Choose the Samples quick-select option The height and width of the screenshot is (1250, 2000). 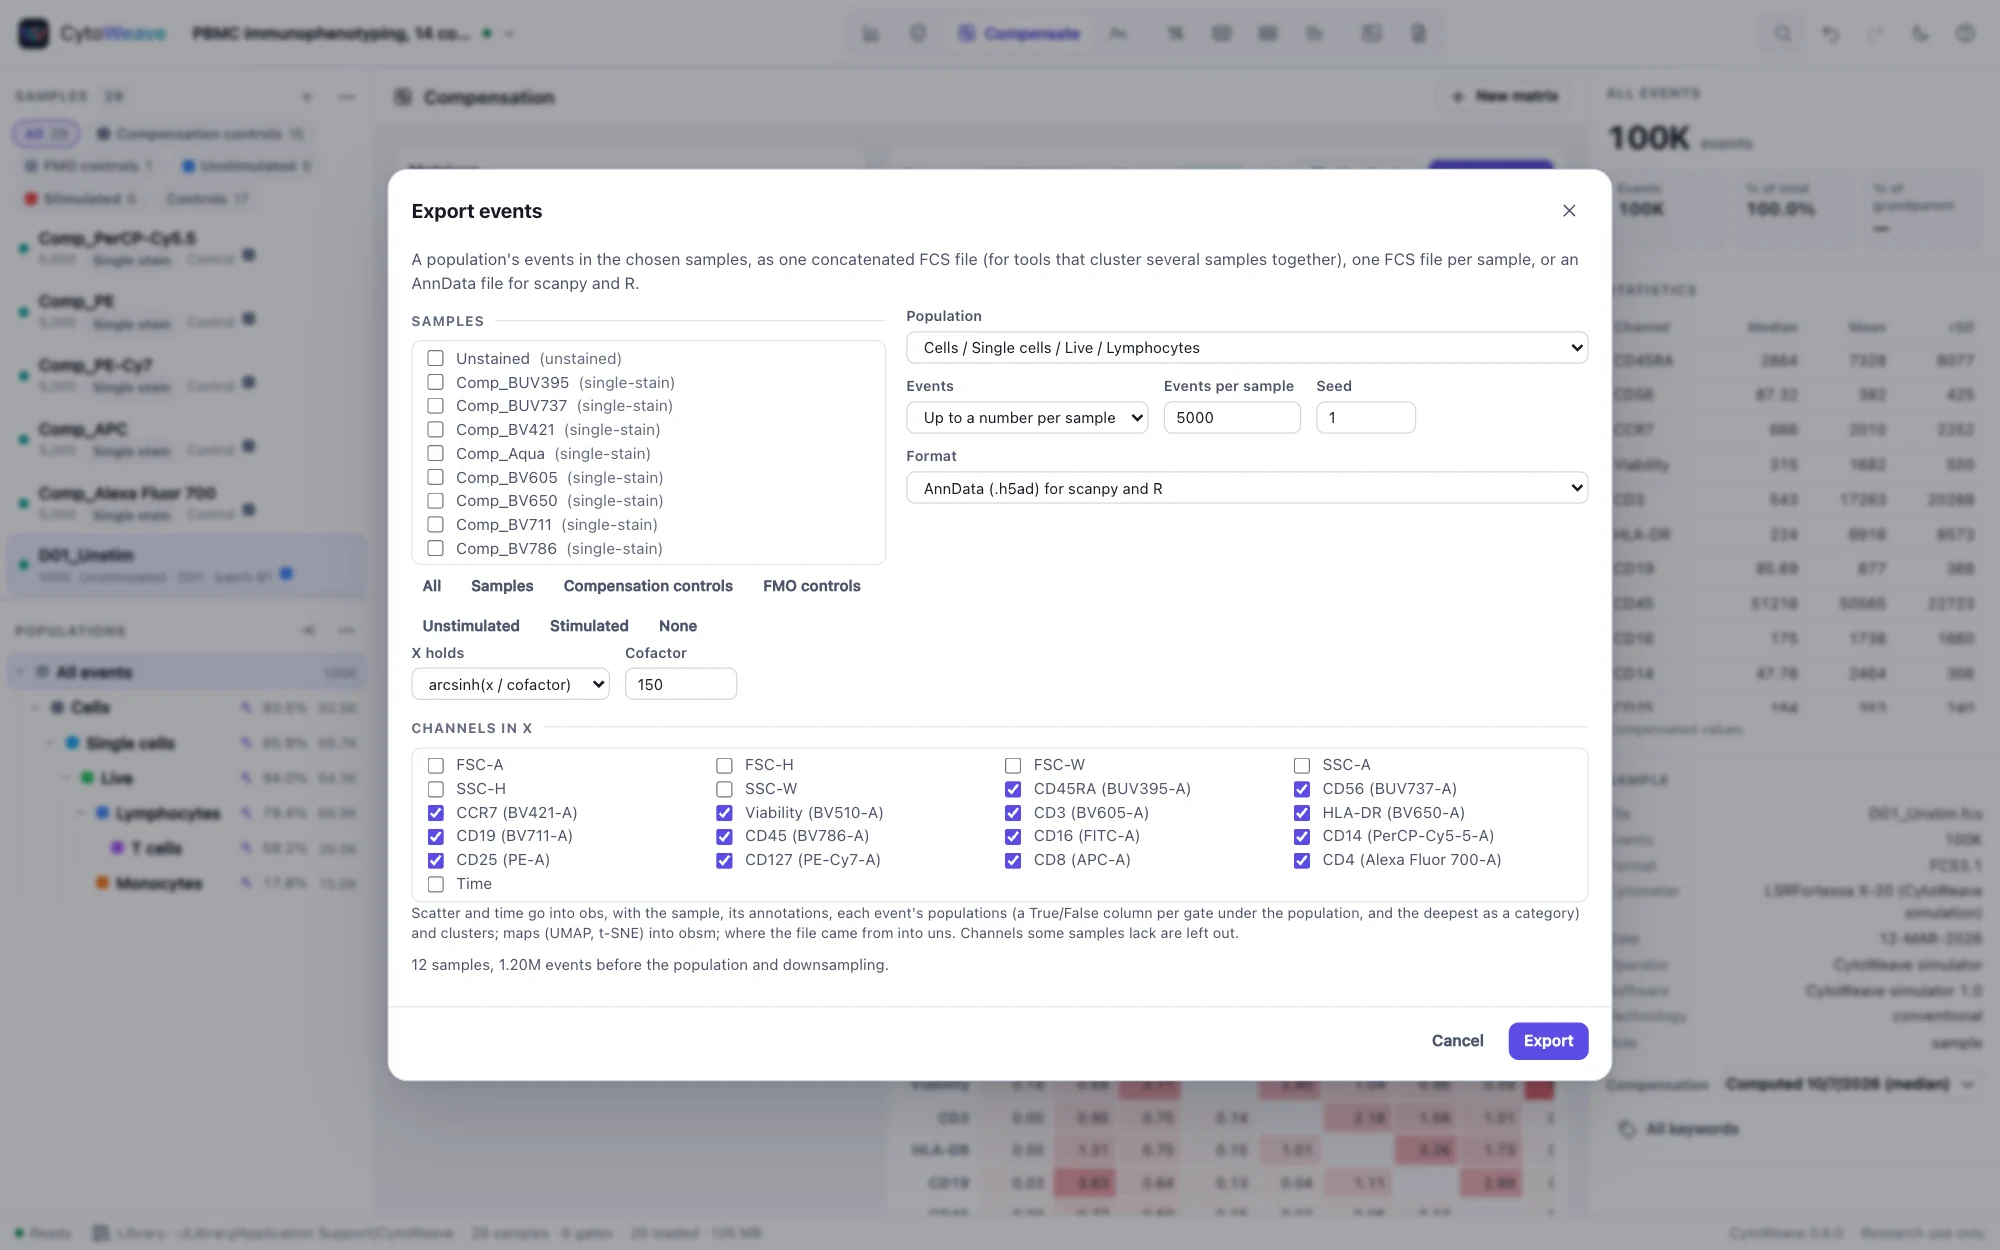(x=502, y=586)
